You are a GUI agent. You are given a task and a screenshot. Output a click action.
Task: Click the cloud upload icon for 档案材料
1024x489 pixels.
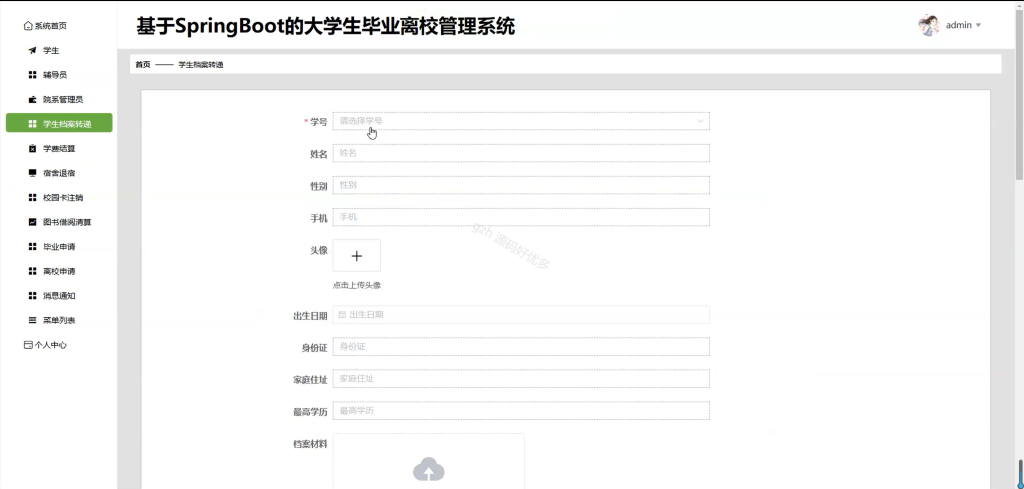[x=428, y=470]
